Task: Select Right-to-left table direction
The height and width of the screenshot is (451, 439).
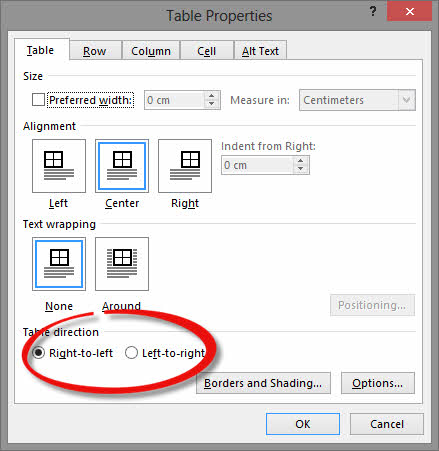Action: (38, 353)
